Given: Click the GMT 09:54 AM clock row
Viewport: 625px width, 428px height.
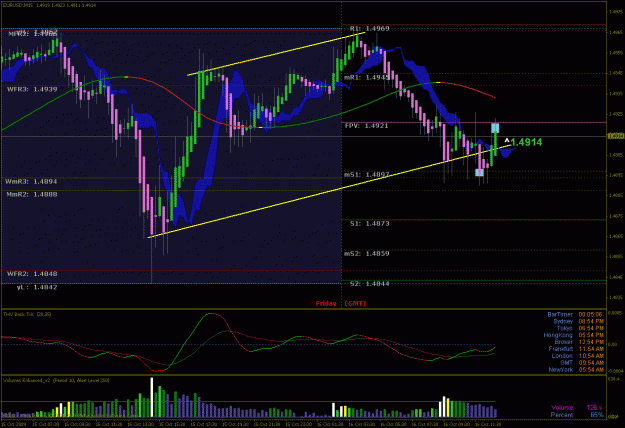Looking at the screenshot, I should point(582,363).
